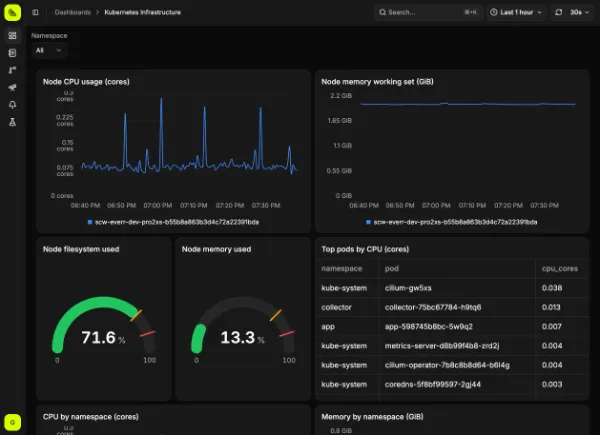
Task: Open the dashboards sidebar icon
Action: click(x=12, y=36)
